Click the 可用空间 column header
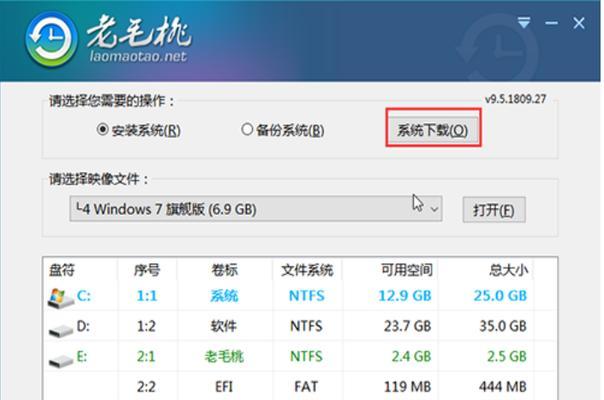 tap(406, 270)
